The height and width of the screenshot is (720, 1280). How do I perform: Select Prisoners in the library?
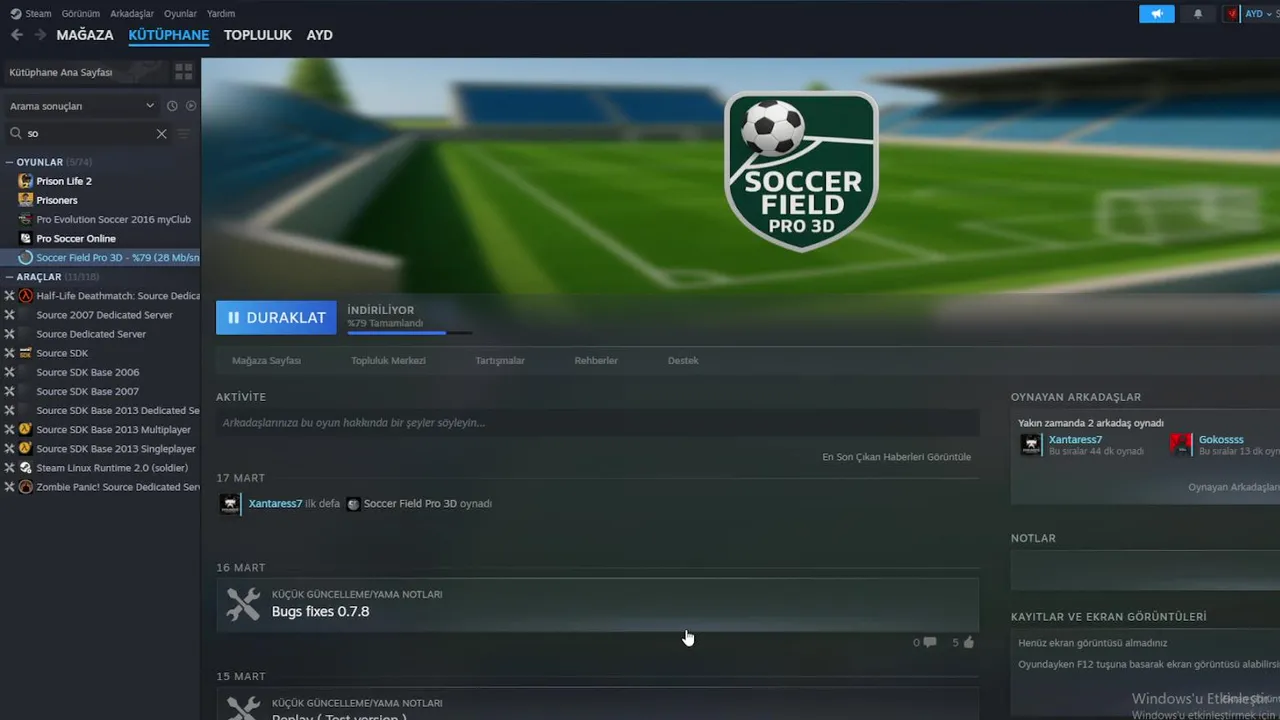pos(57,200)
